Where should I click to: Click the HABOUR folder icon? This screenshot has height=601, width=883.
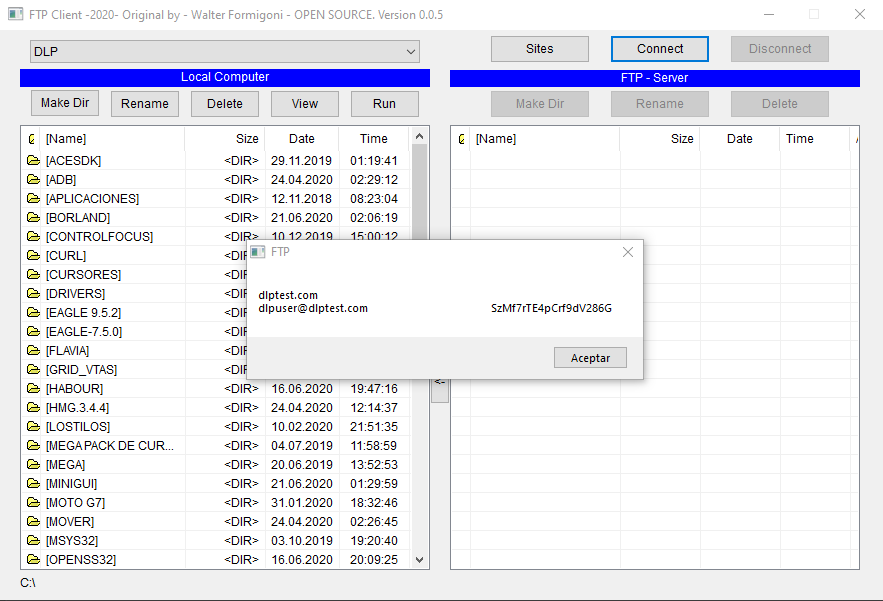(x=33, y=389)
